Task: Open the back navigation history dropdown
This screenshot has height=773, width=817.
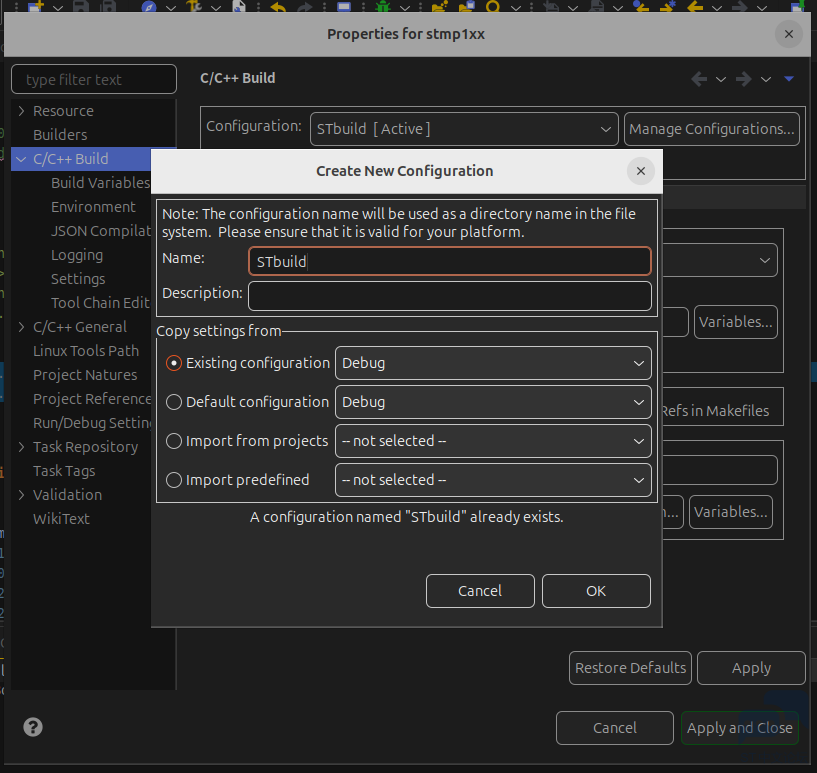Action: [x=721, y=80]
